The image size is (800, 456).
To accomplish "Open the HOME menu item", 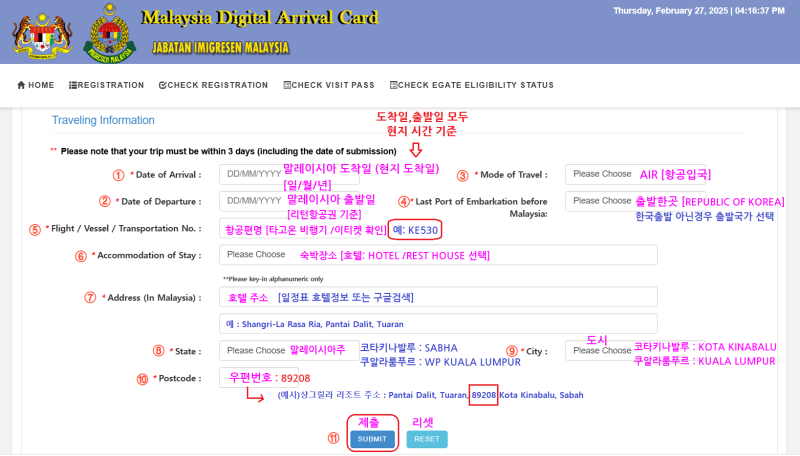I will click(x=36, y=85).
